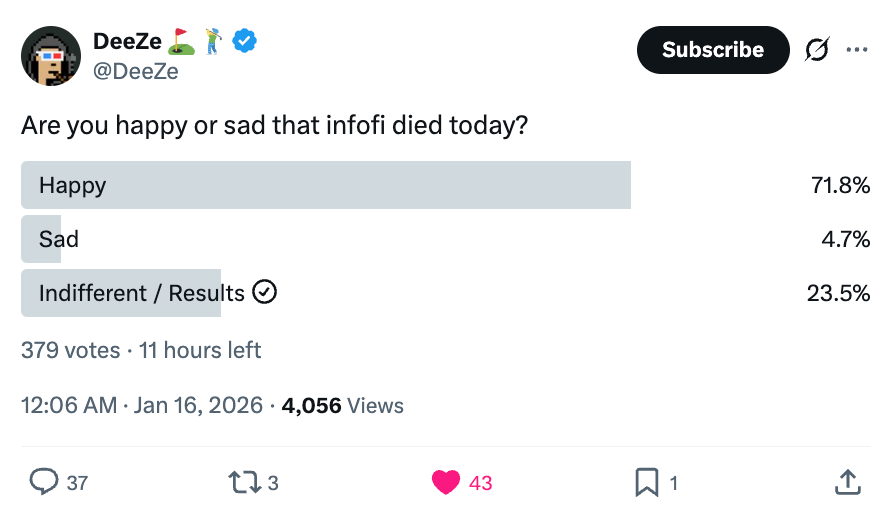Click the blue verified badge

246,41
